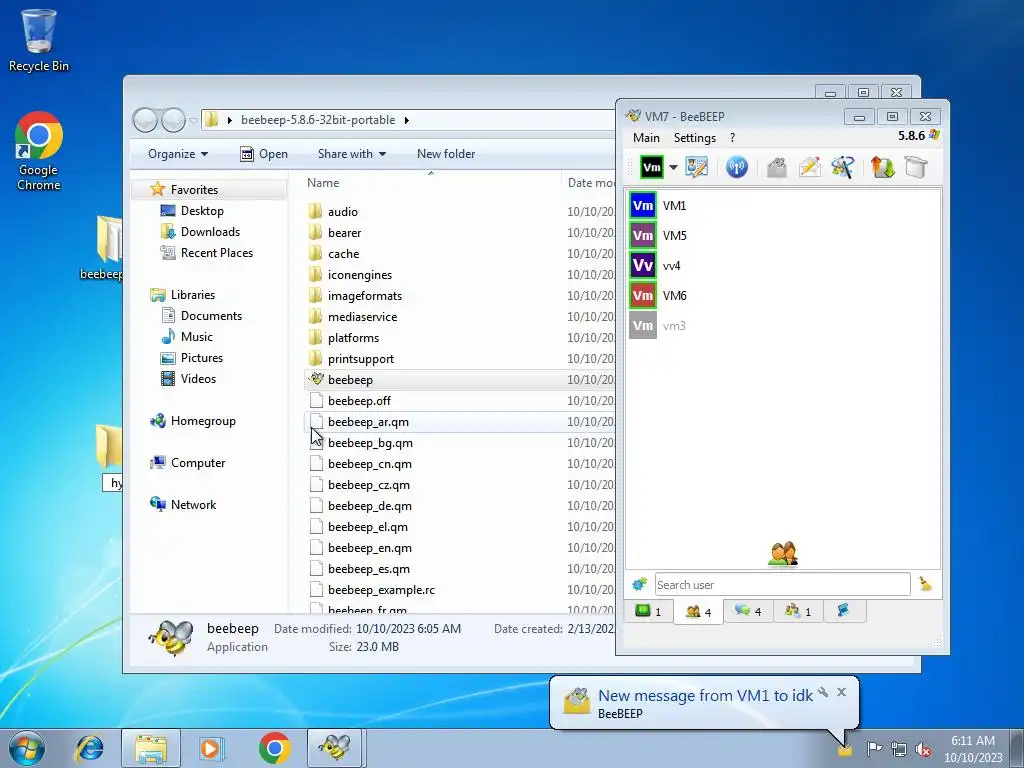Open the Settings menu in BeeBEEP
The image size is (1024, 768).
click(695, 138)
